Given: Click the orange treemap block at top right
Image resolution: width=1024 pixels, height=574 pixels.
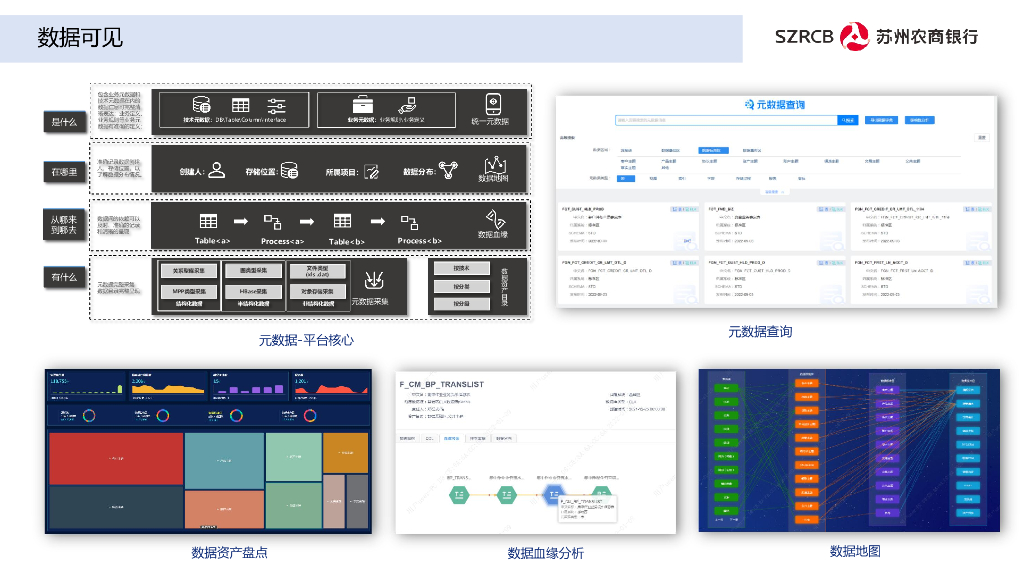Looking at the screenshot, I should (x=345, y=453).
